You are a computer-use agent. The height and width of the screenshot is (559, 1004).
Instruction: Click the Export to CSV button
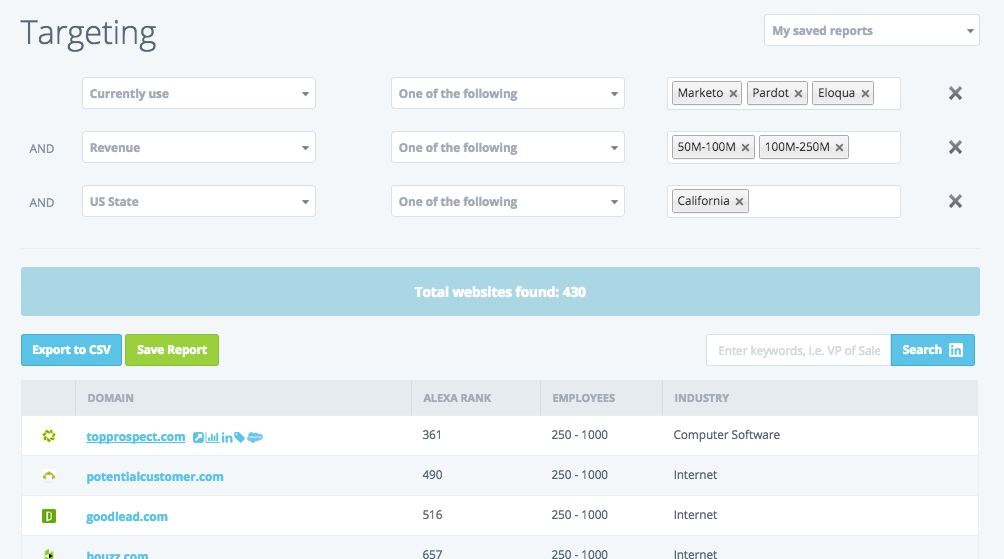click(71, 350)
